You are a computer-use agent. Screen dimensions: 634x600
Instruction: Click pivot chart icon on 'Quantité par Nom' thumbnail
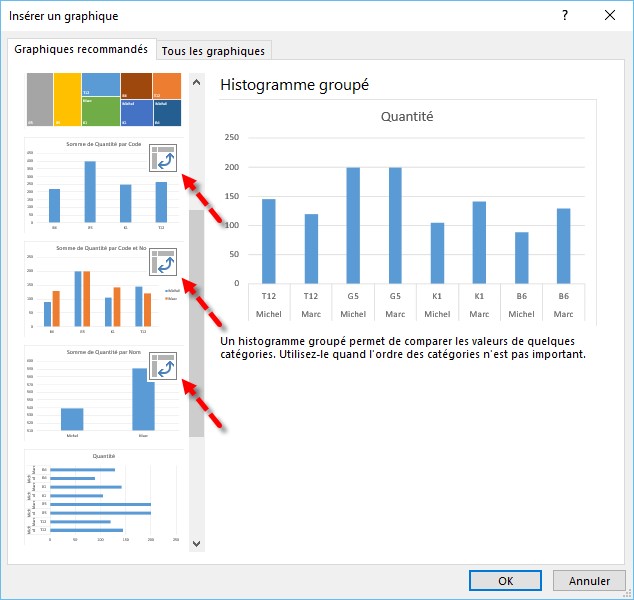tap(163, 366)
